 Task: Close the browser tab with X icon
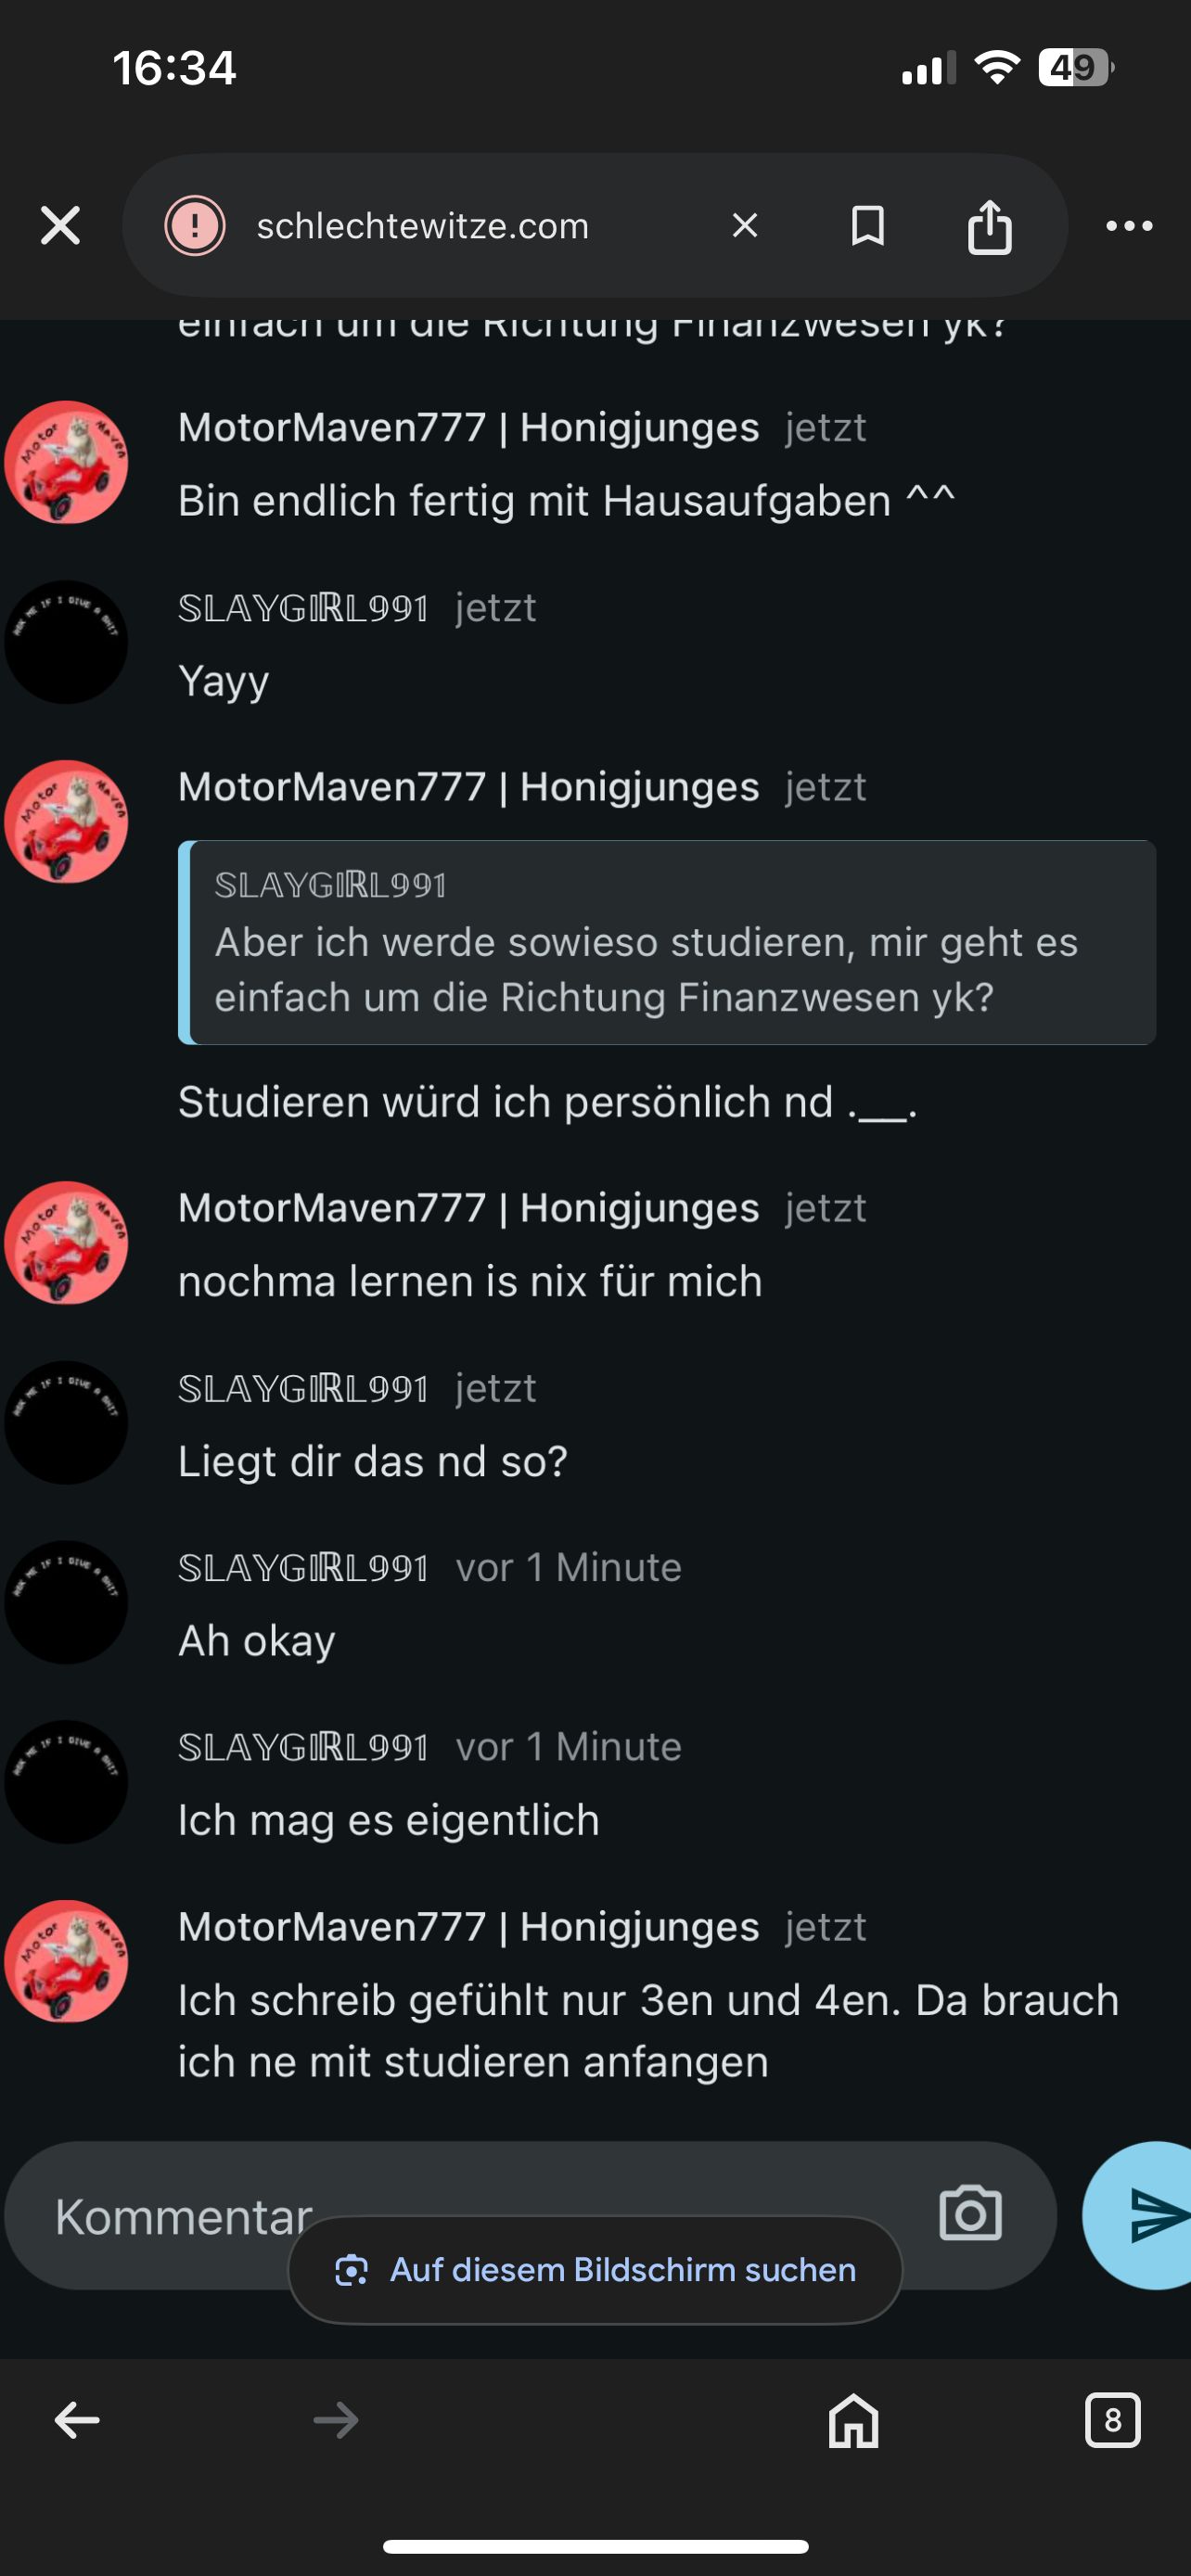(60, 225)
